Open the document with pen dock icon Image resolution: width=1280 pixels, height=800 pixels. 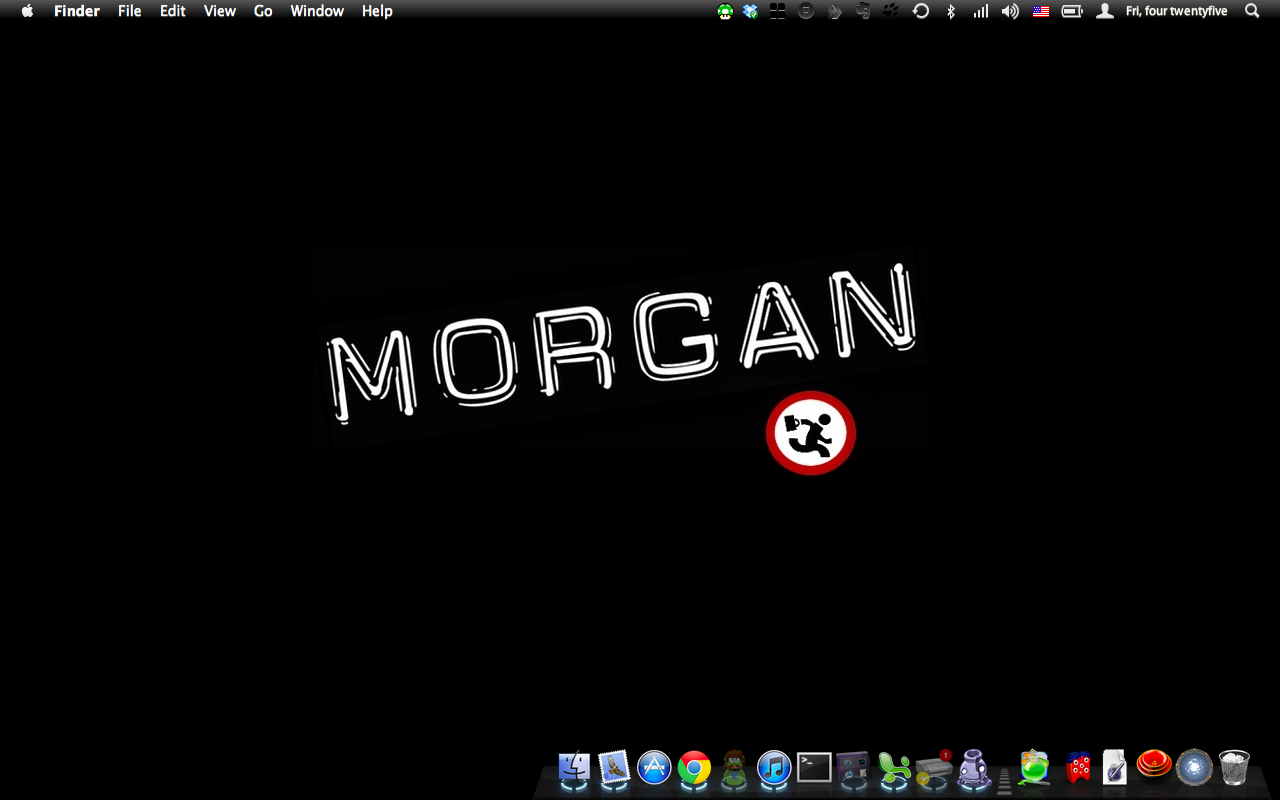[x=1115, y=768]
